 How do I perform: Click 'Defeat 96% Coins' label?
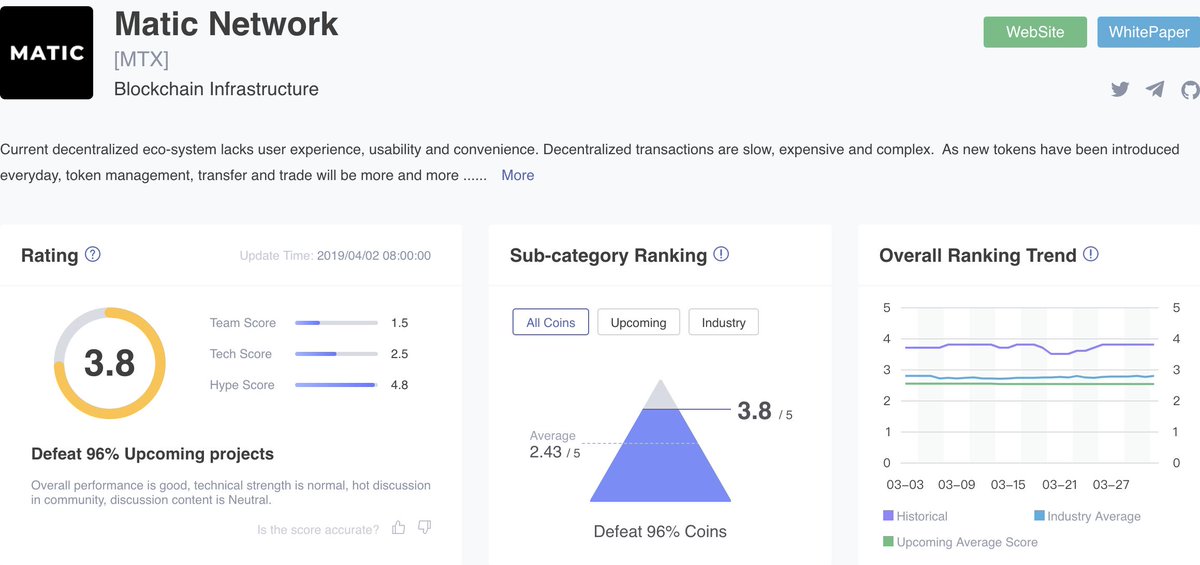coord(660,531)
